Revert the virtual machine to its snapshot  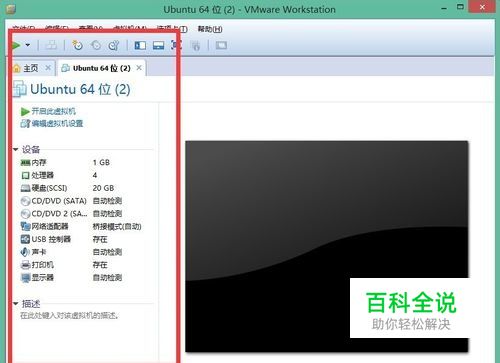(96, 45)
